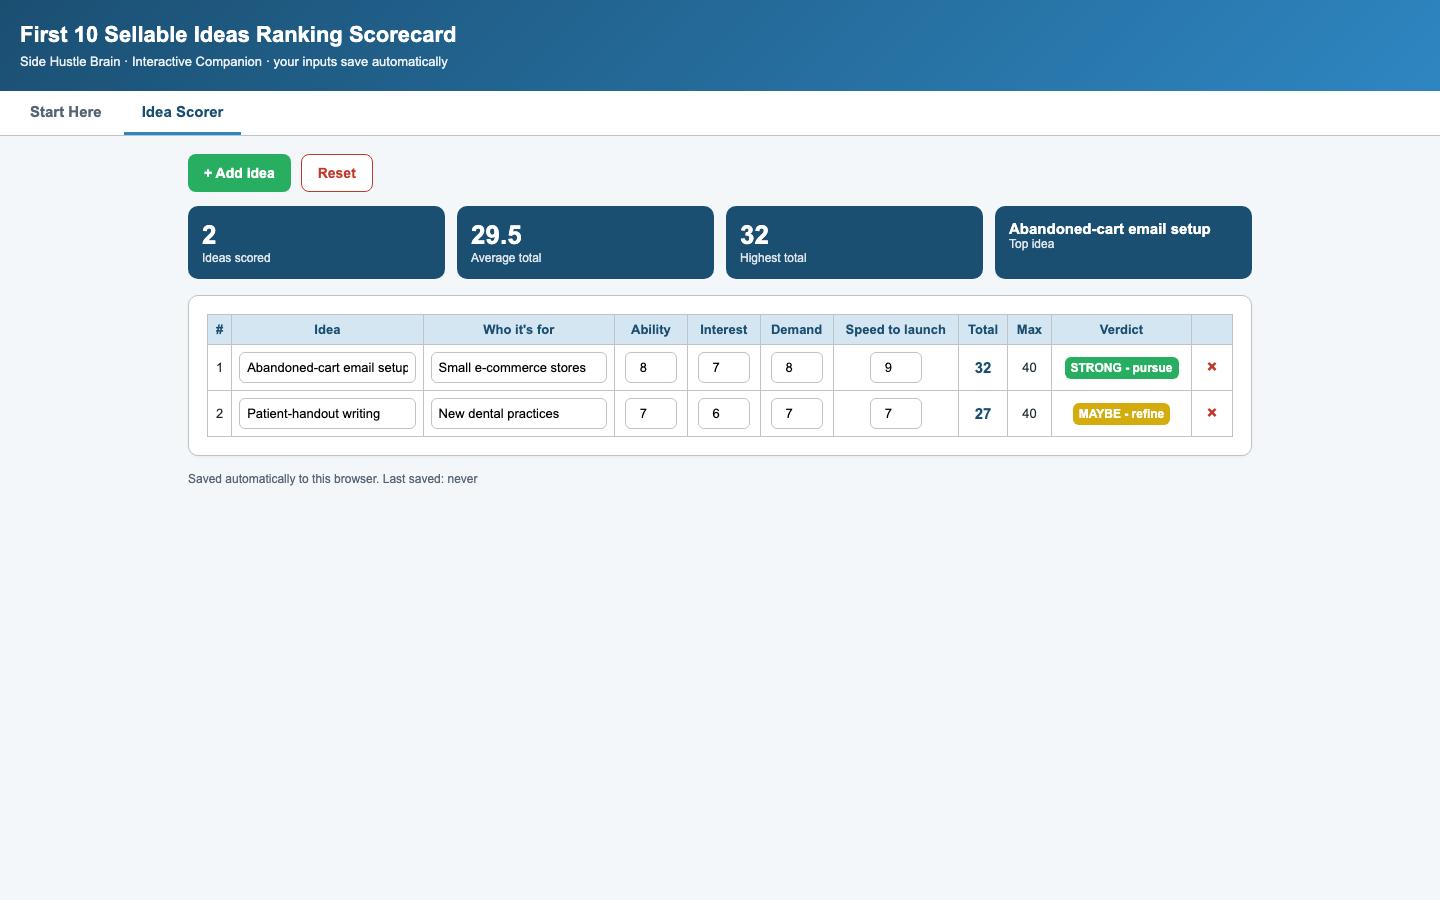The height and width of the screenshot is (900, 1440).
Task: Click the Side Hustle Brain subtitle text
Action: [x=234, y=62]
